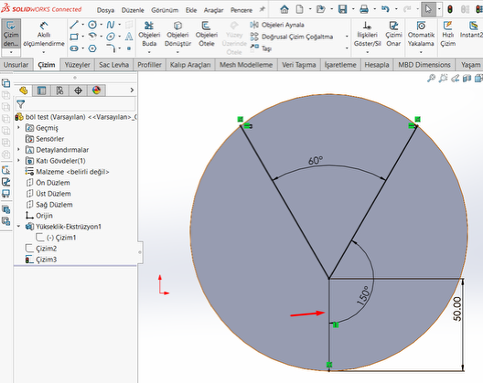Select the Circle sketch tool
The width and height of the screenshot is (484, 384).
point(92,25)
